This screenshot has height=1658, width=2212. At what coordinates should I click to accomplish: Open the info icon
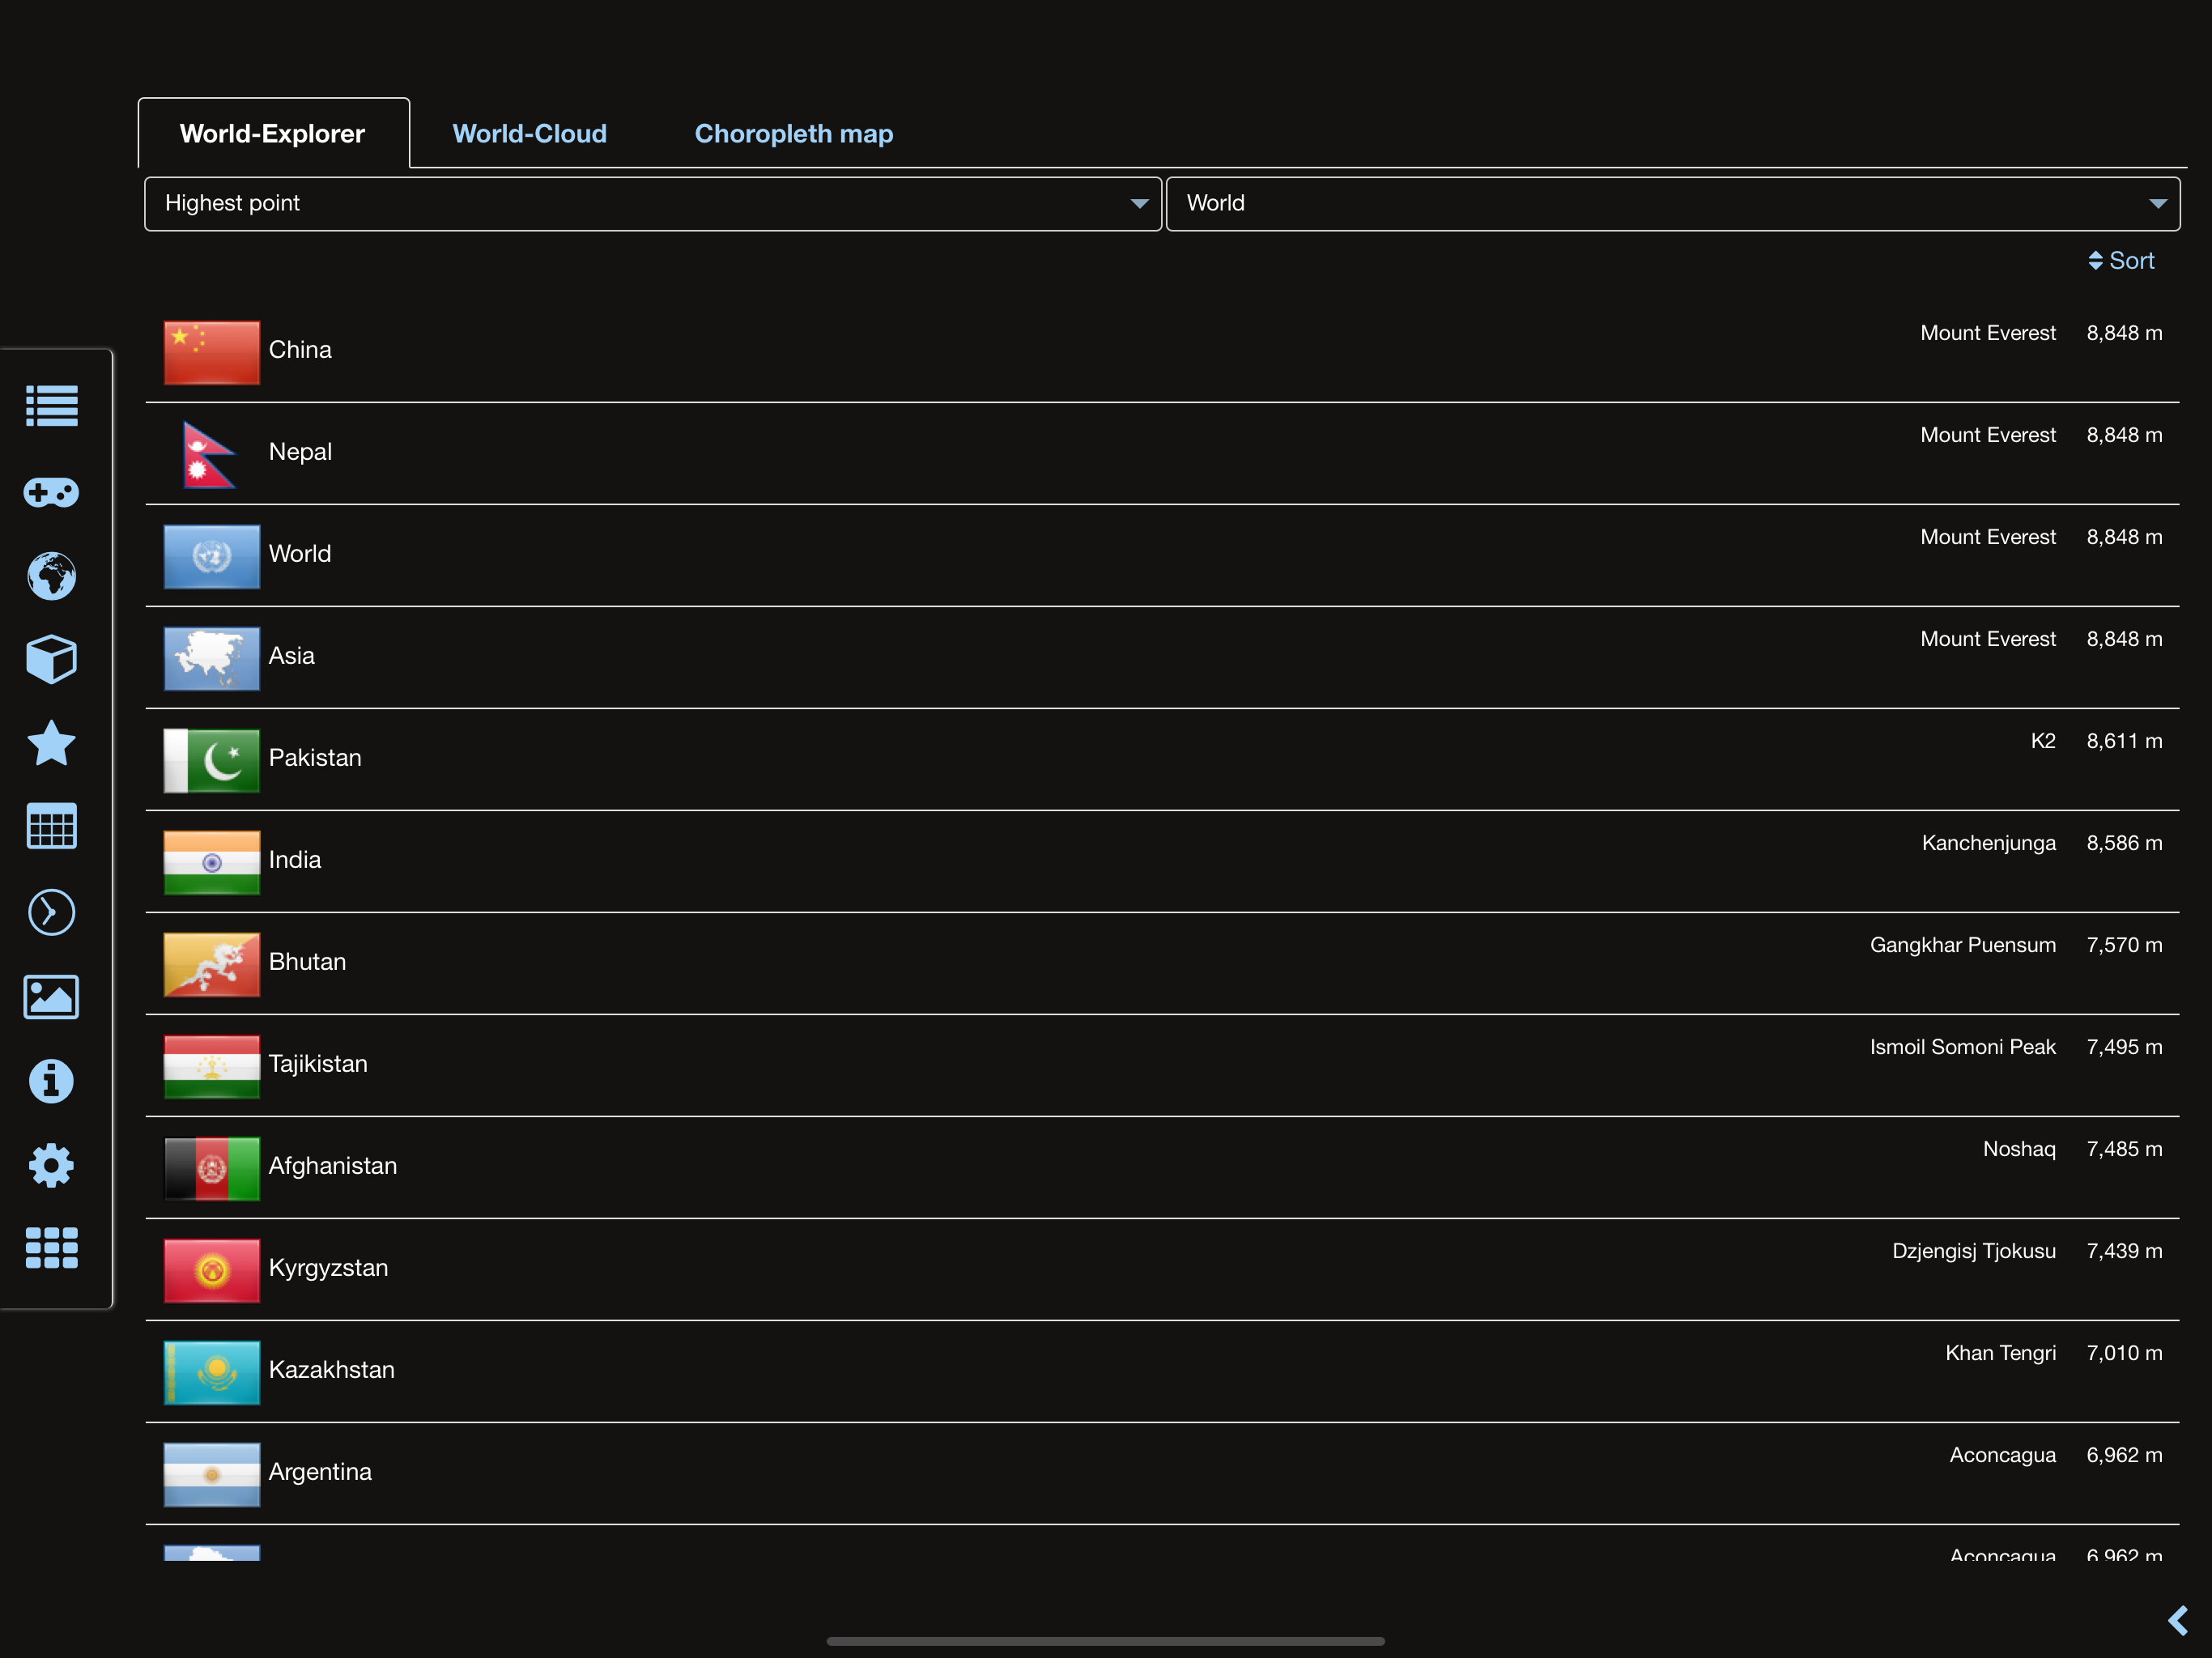tap(51, 1081)
